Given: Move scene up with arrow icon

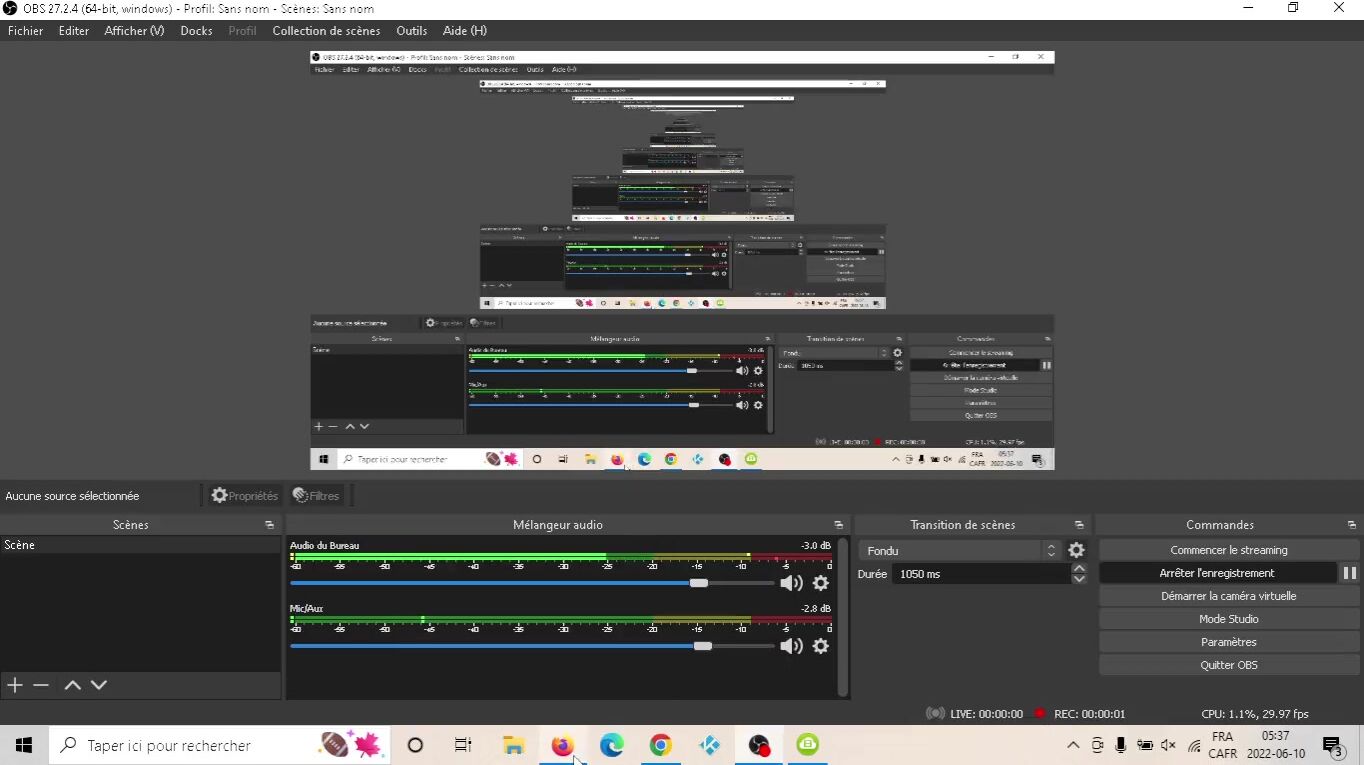Looking at the screenshot, I should click(x=72, y=685).
